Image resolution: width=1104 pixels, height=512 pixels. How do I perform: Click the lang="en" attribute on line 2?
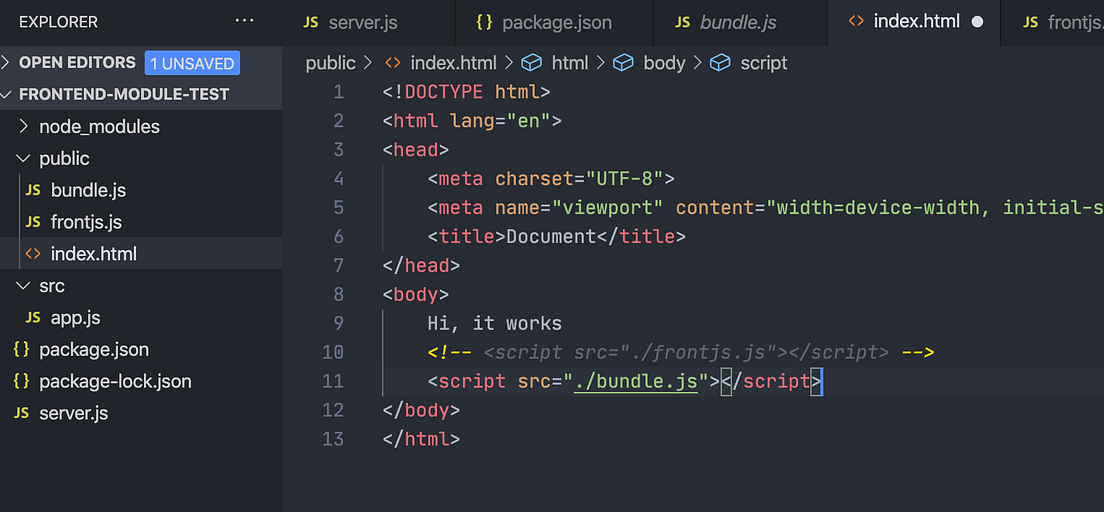[x=501, y=121]
